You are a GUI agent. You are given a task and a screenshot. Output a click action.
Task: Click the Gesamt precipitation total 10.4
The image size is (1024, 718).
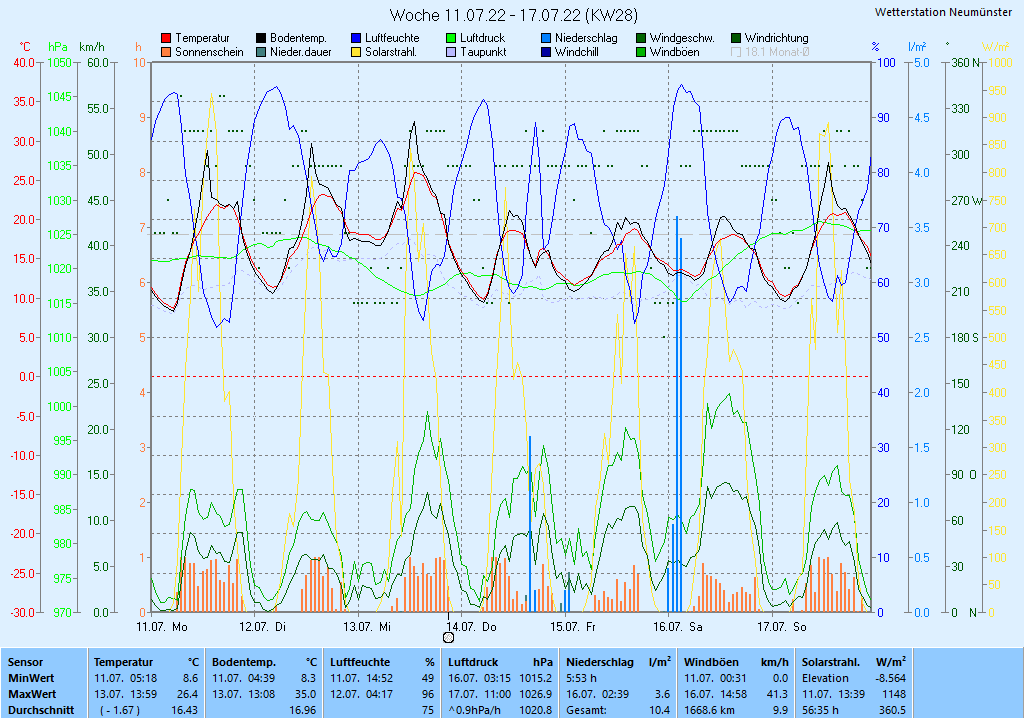660,710
